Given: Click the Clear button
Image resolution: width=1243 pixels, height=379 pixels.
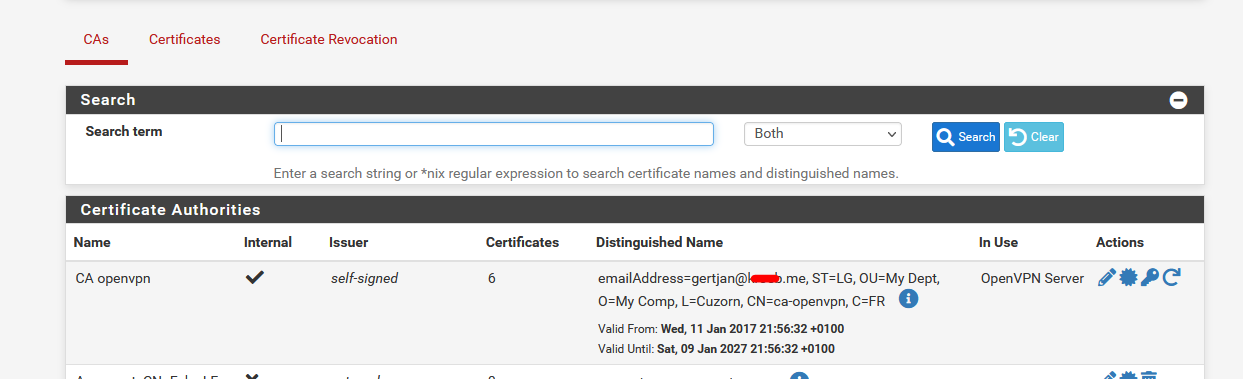Looking at the screenshot, I should point(1034,137).
